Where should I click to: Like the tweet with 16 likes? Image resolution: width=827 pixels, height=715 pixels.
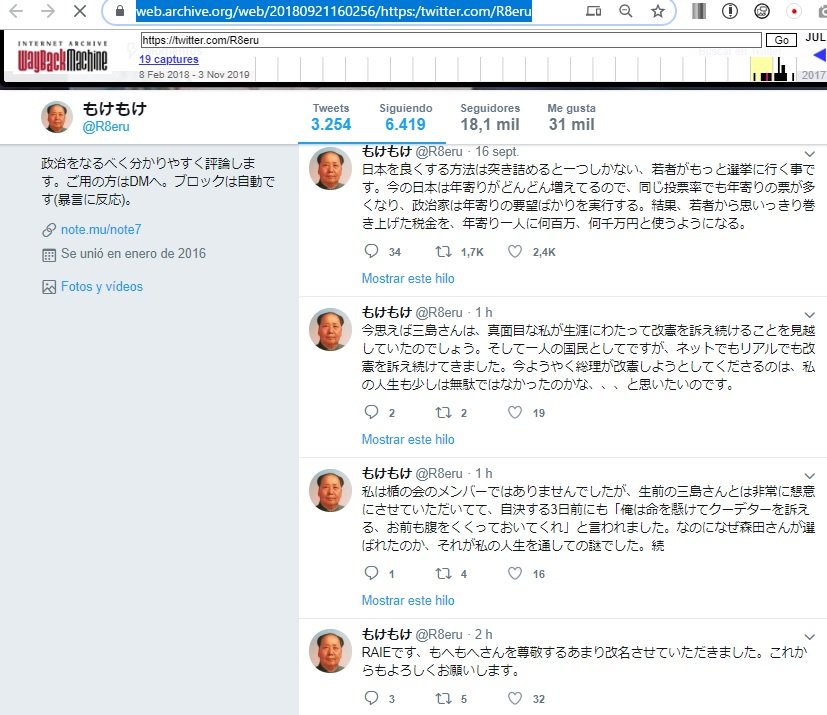515,573
